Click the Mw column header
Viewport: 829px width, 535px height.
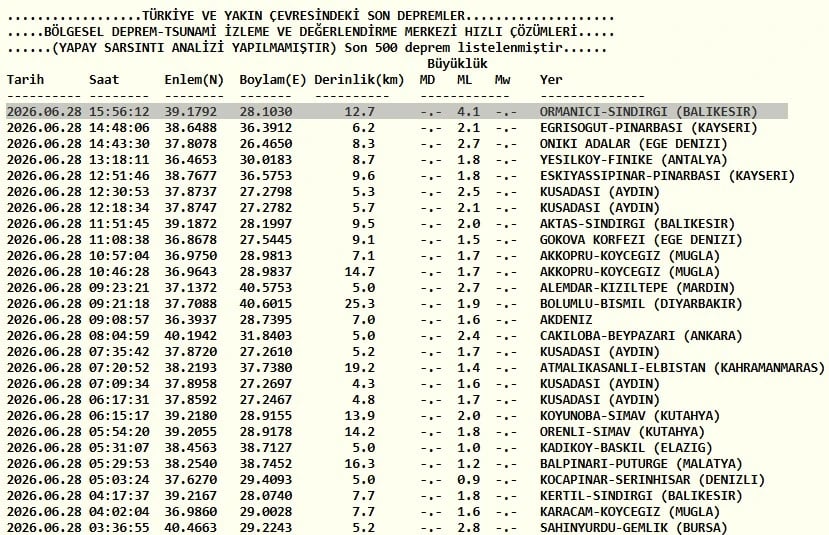(502, 80)
